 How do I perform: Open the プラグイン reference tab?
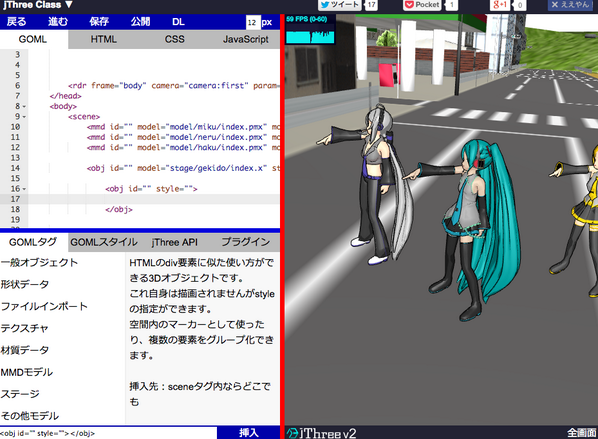click(246, 242)
